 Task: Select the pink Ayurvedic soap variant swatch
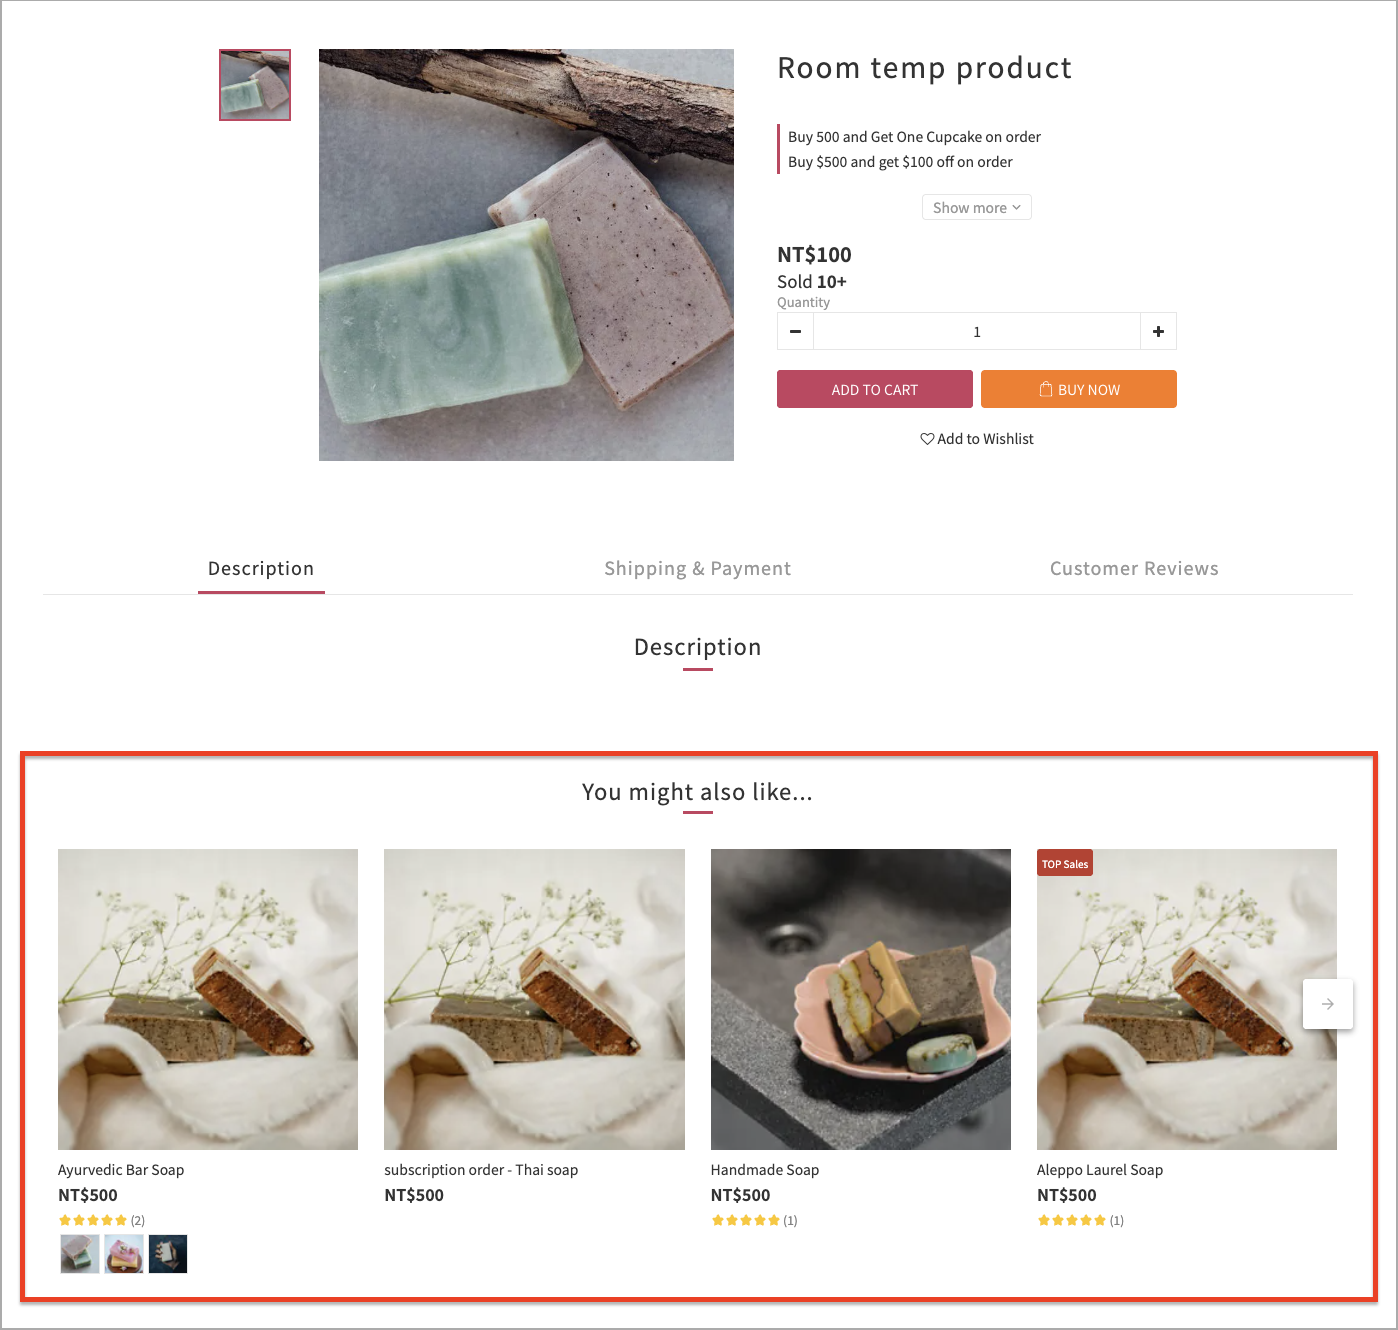[x=124, y=1254]
